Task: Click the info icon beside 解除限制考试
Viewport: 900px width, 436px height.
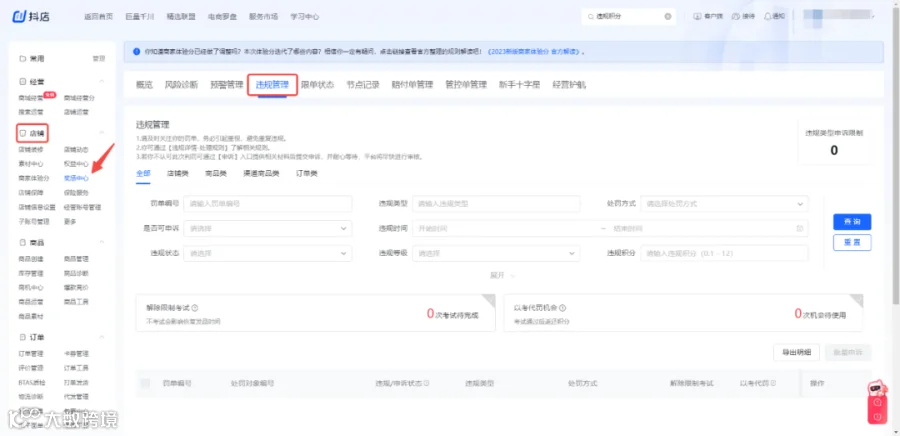Action: [x=195, y=307]
